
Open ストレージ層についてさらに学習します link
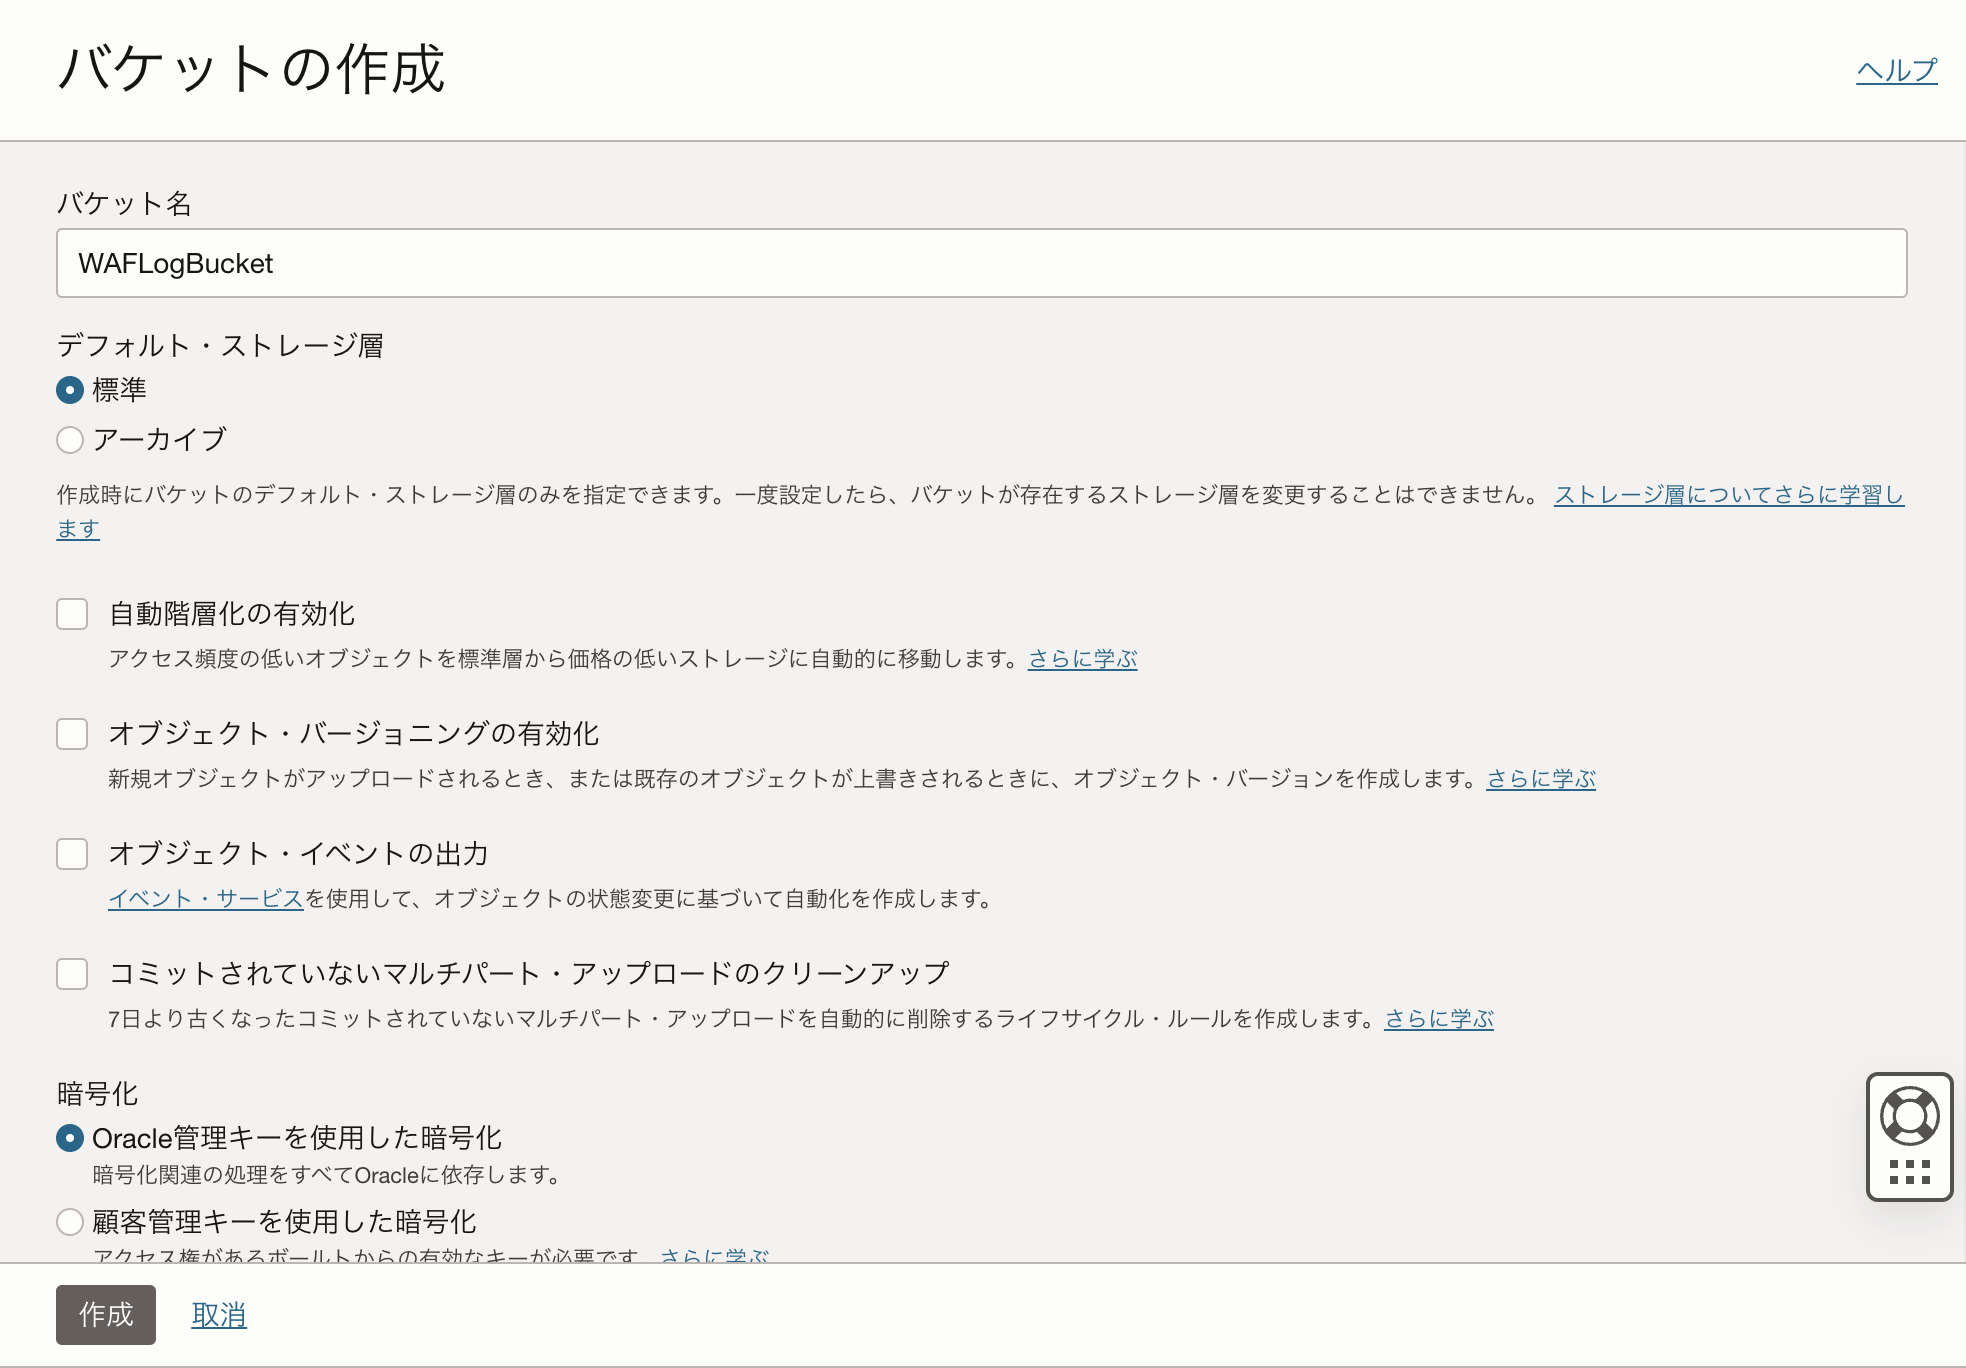[1728, 494]
